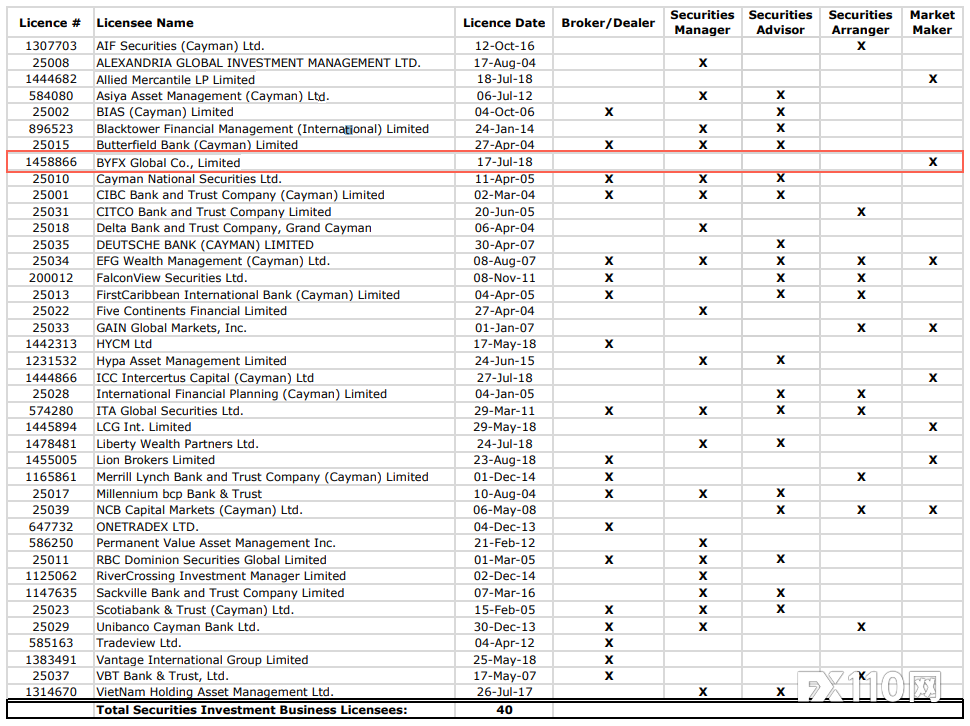970x726 pixels.
Task: Click the "Securities Advisor" column header
Action: click(781, 22)
